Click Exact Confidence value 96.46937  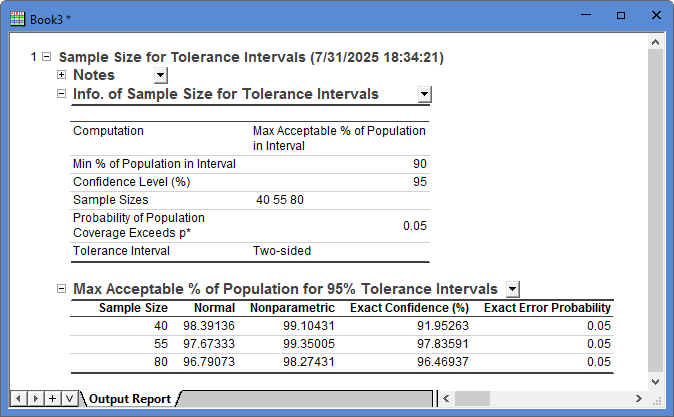tap(443, 362)
